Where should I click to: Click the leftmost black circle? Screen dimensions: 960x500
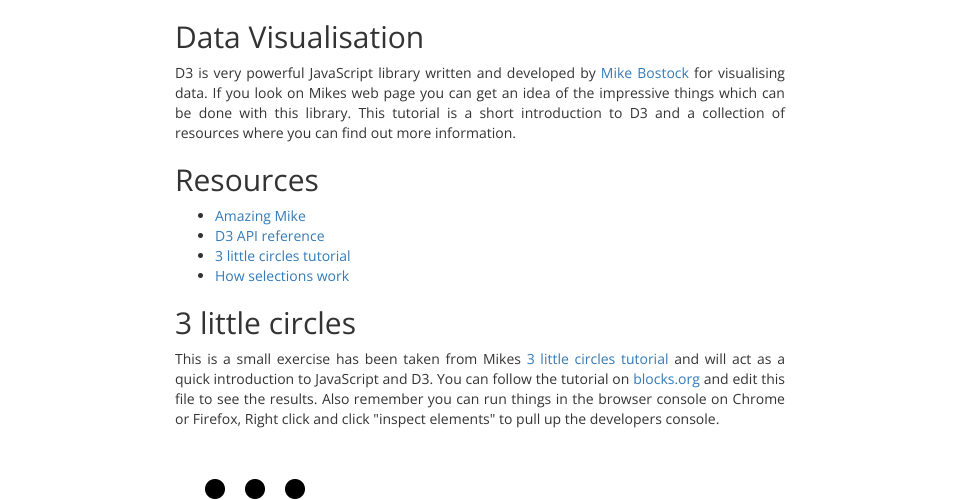[215, 489]
